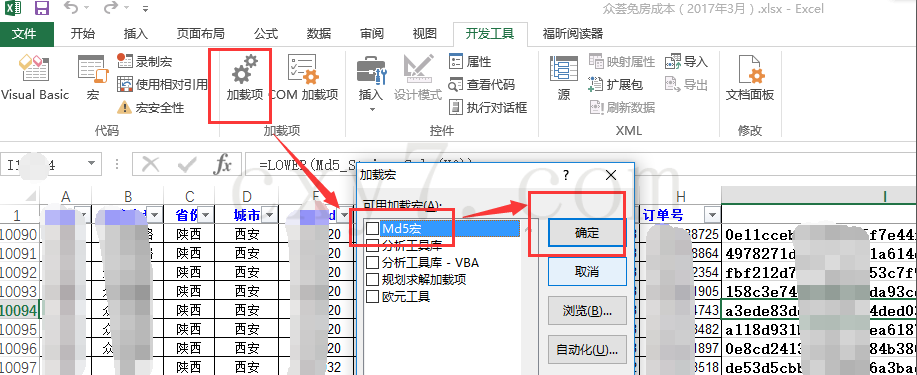Check the 分析工具库 checkbox
917x375 pixels.
tap(372, 245)
